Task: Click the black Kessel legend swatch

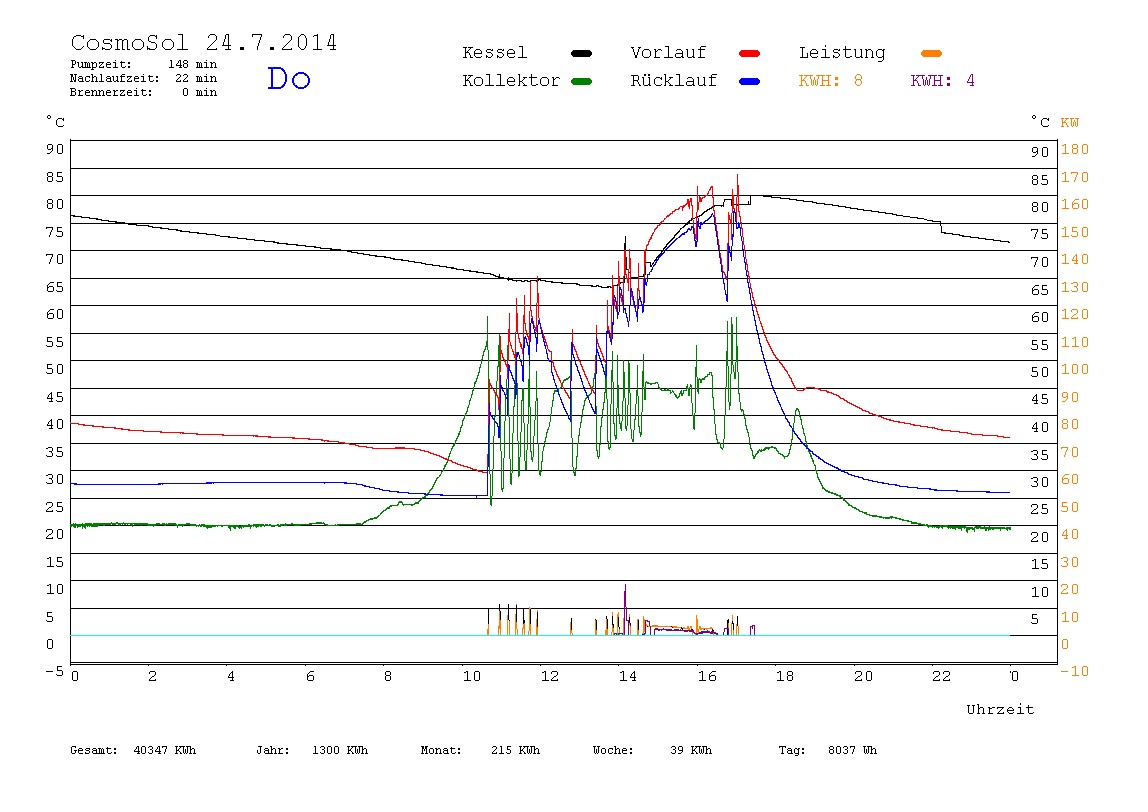Action: 581,53
